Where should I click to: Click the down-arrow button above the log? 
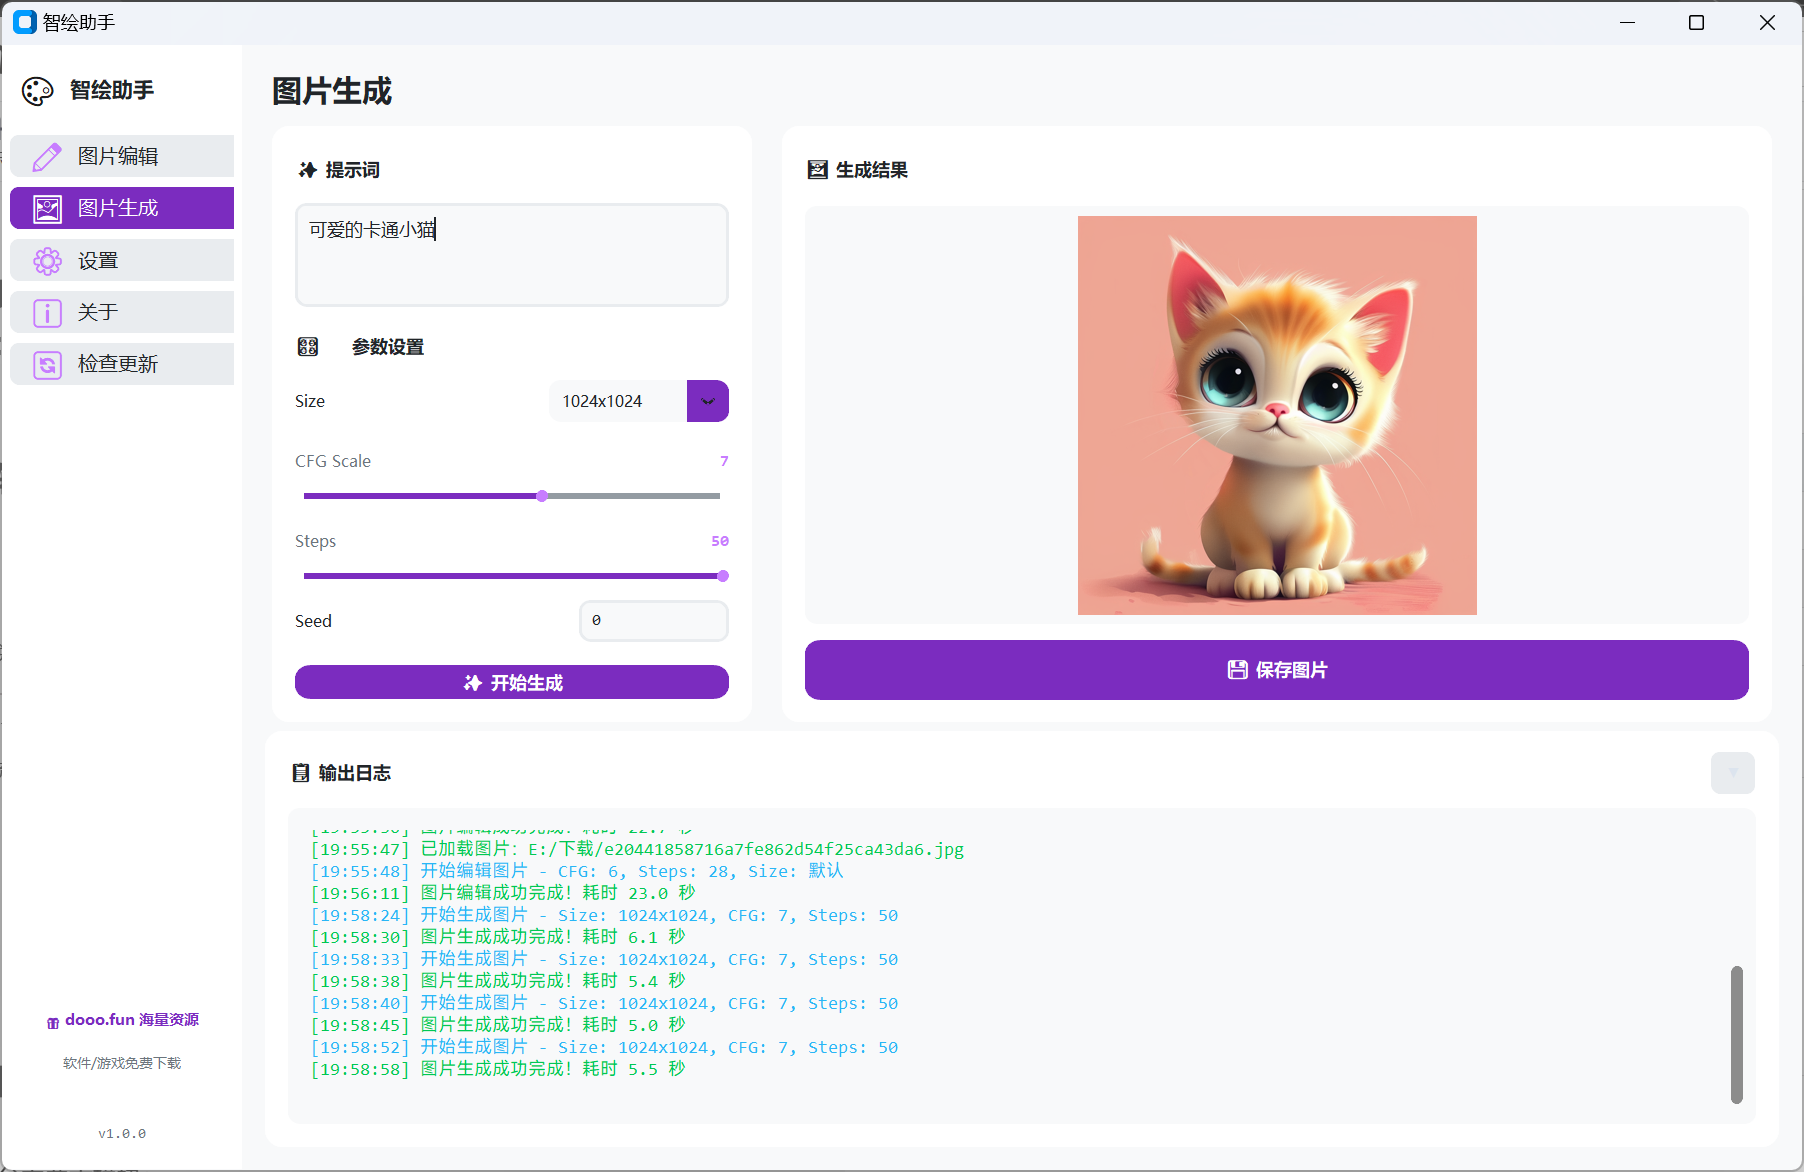(1733, 773)
